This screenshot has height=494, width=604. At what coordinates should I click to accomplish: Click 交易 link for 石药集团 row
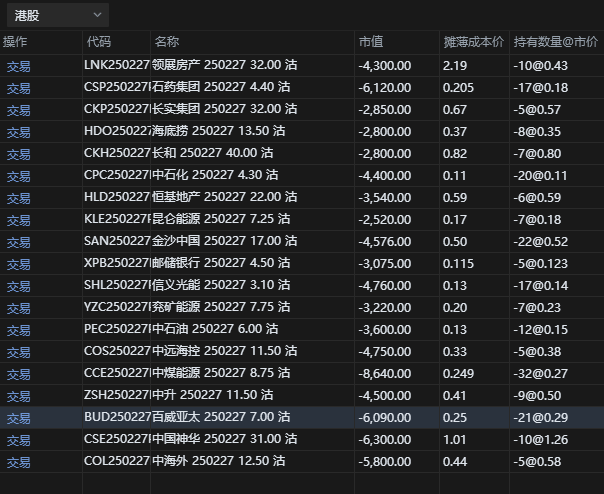click(x=18, y=88)
